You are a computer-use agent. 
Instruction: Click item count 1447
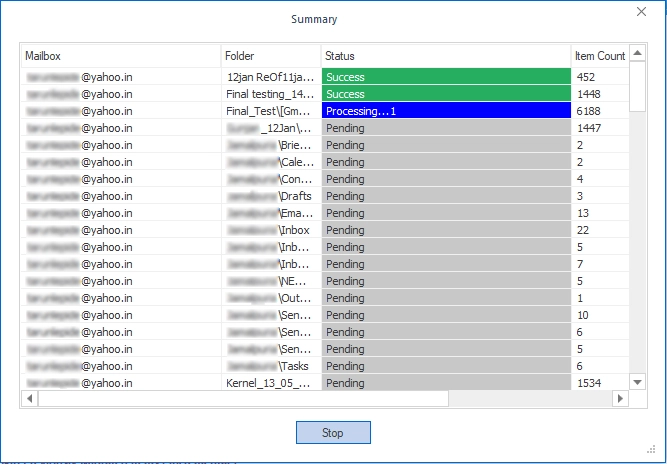pyautogui.click(x=589, y=128)
